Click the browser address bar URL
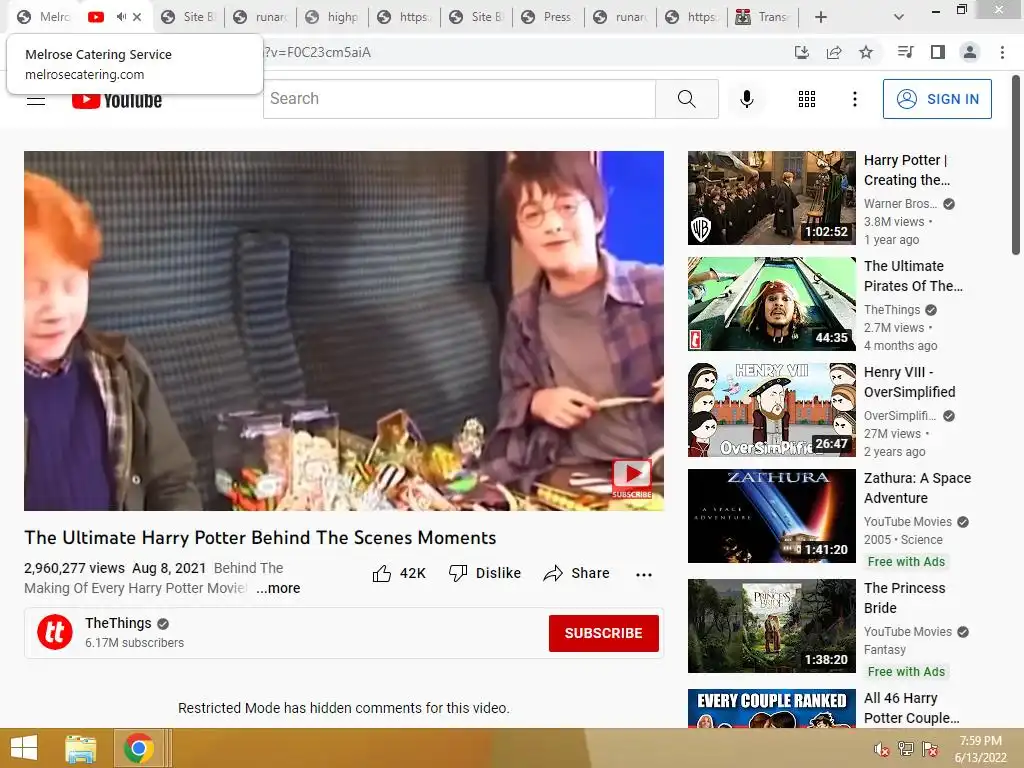 pyautogui.click(x=317, y=52)
